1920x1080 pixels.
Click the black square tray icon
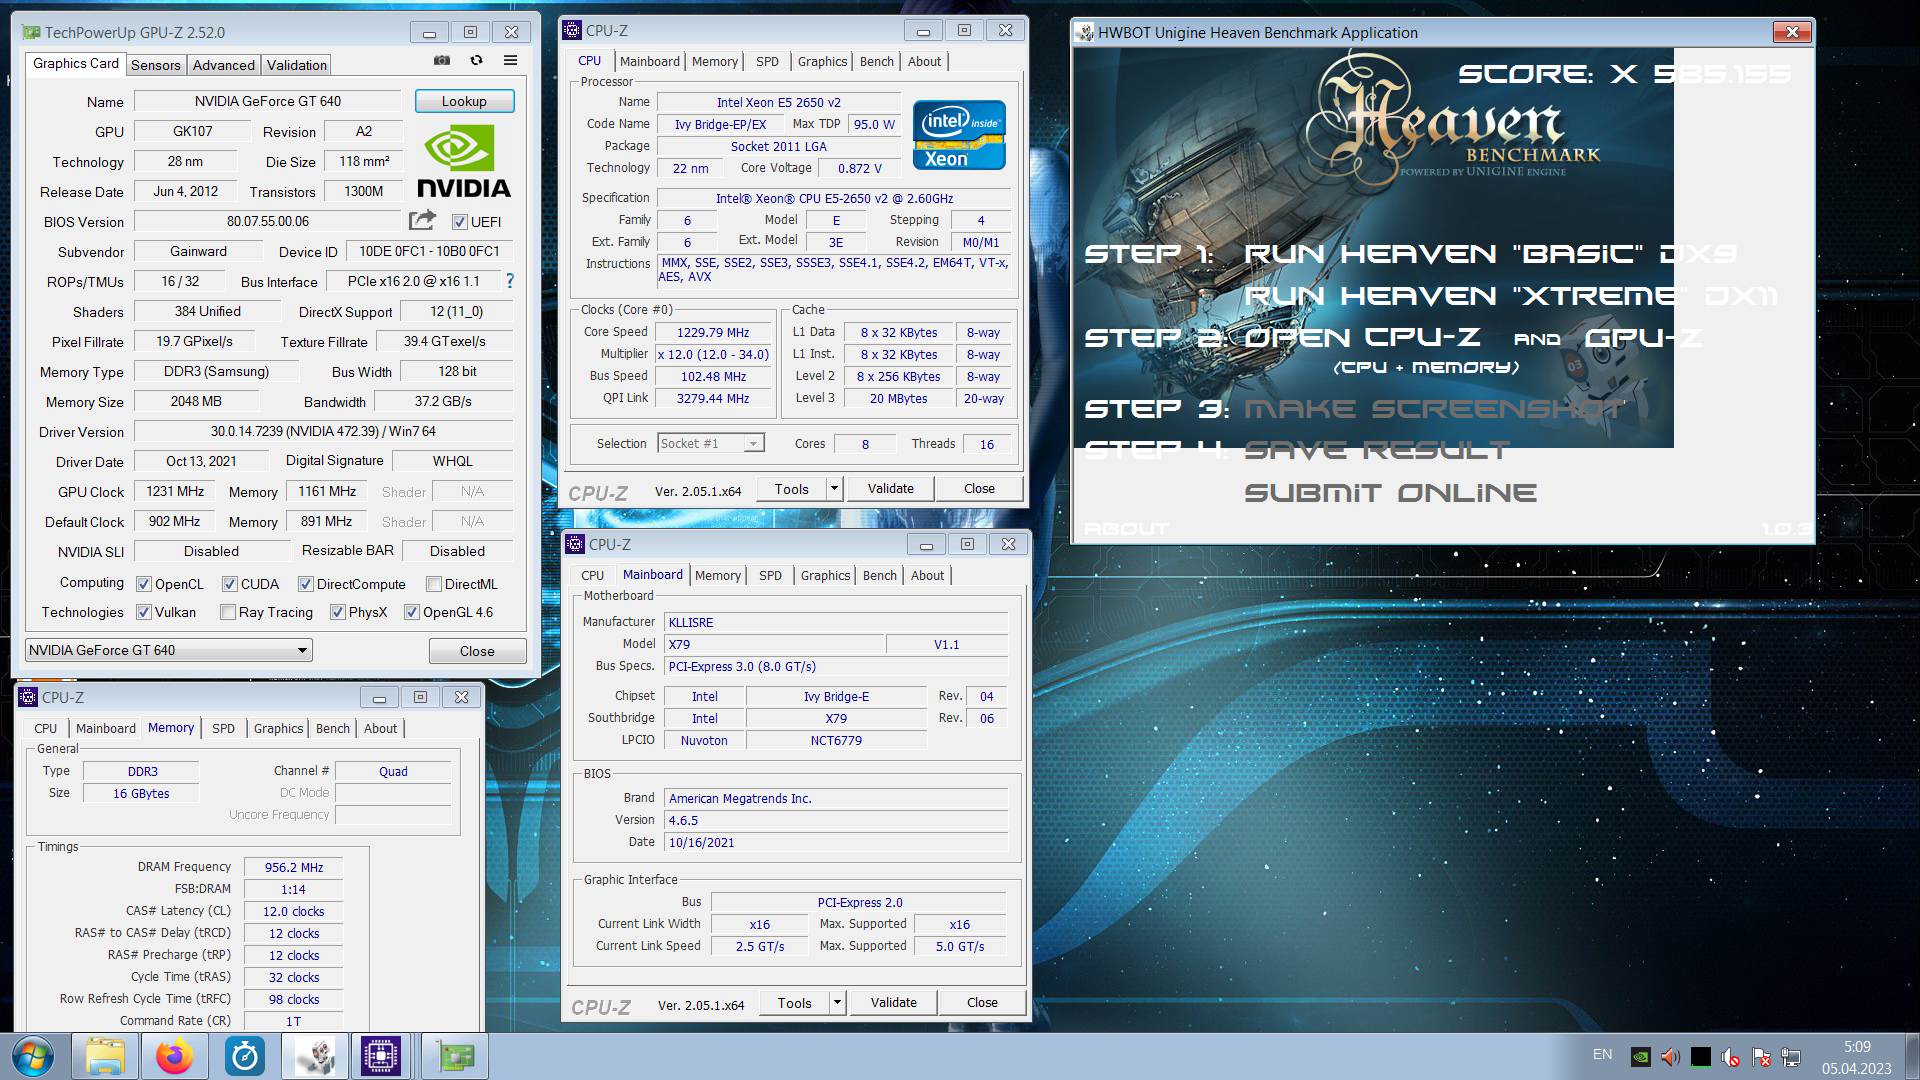point(1700,1056)
